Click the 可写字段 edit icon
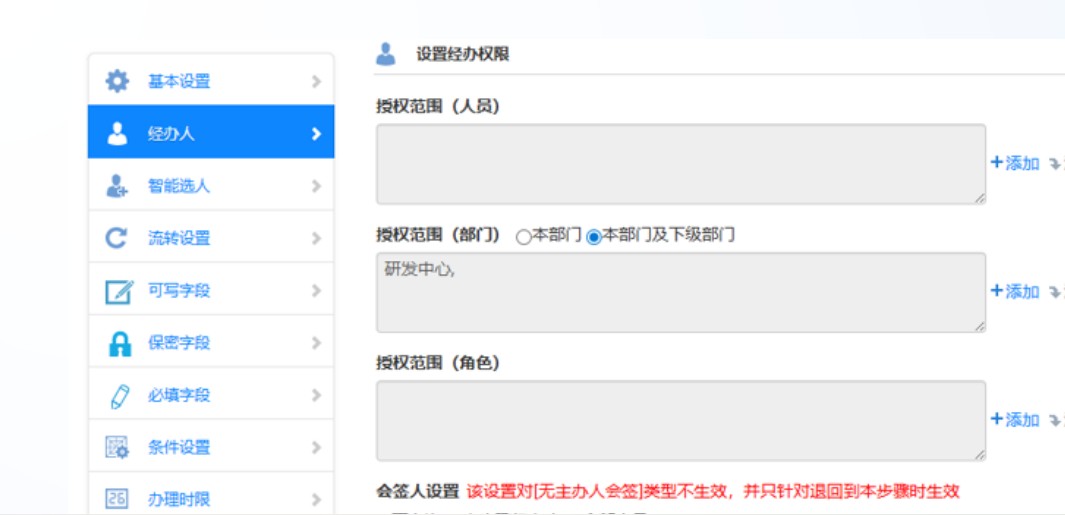 [118, 291]
